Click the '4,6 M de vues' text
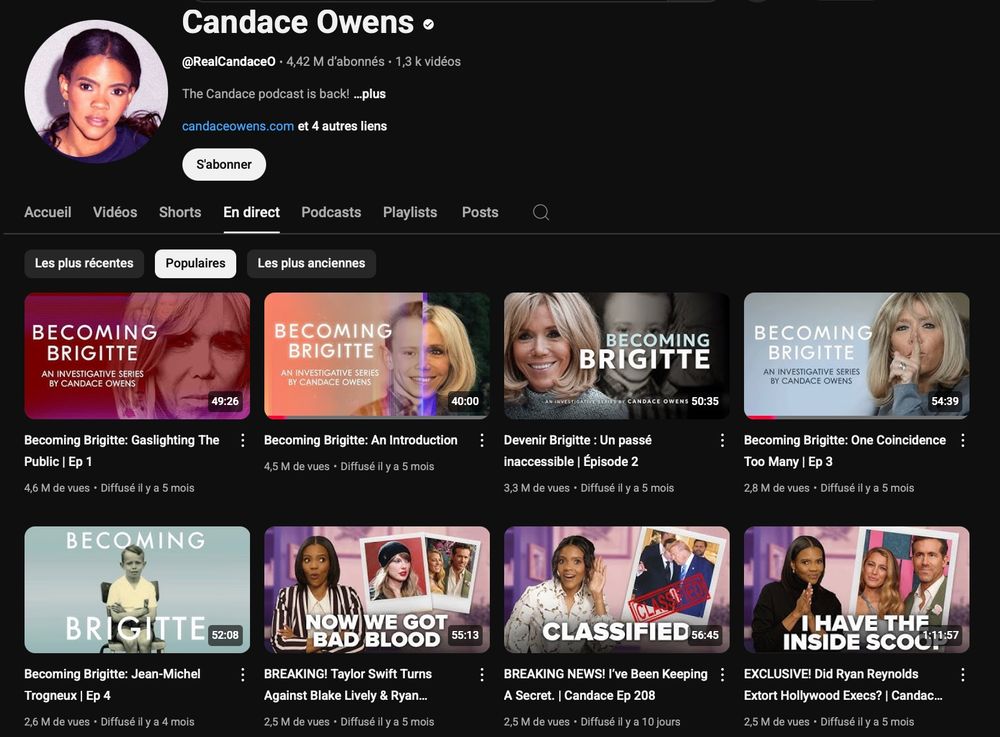This screenshot has width=1000, height=737. [57, 488]
